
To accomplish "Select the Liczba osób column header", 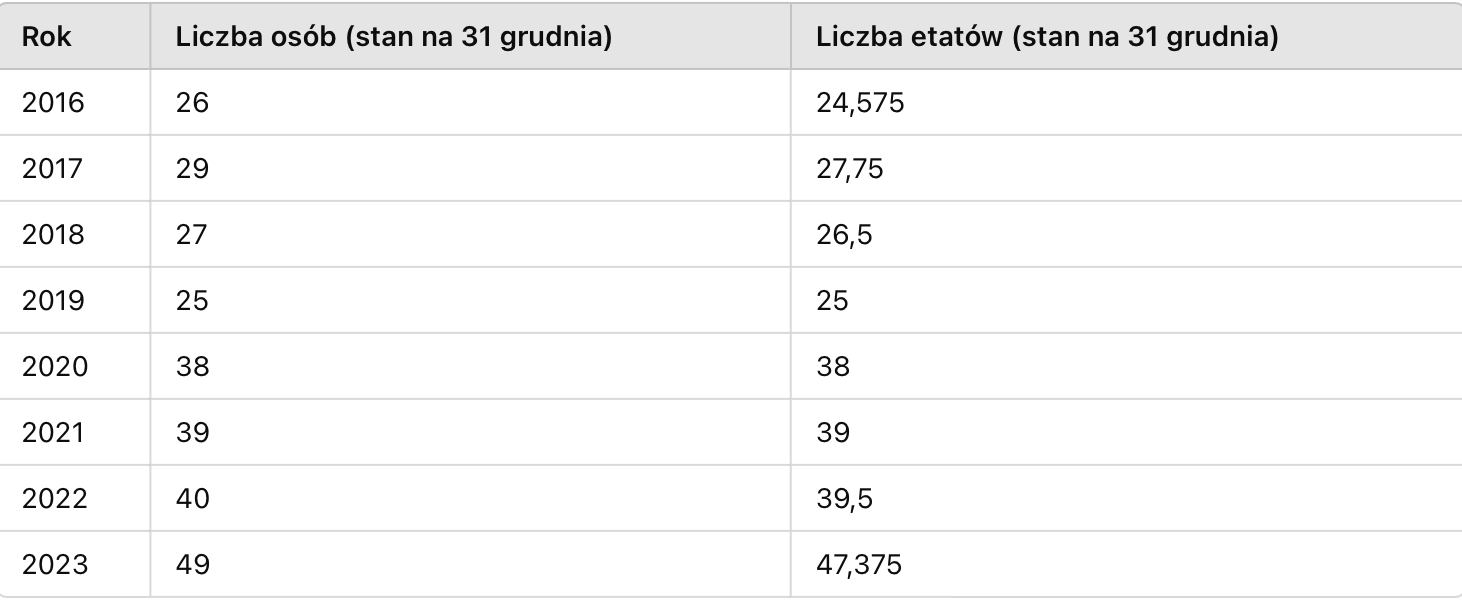I will pos(470,36).
